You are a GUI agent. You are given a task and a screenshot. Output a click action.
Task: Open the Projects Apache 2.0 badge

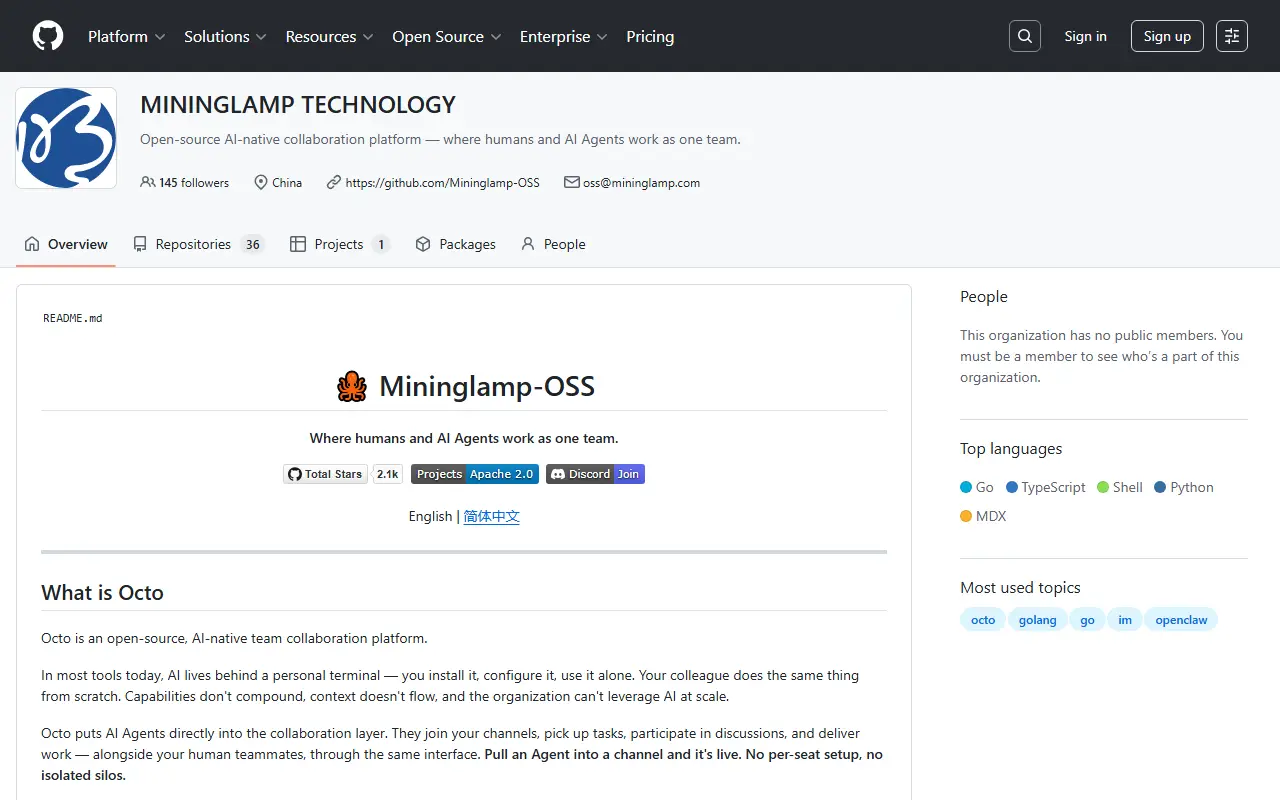(x=475, y=474)
